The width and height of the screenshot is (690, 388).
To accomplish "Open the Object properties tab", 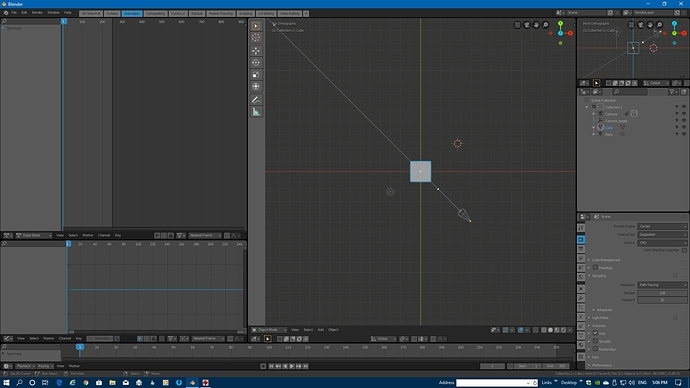I will (x=581, y=289).
